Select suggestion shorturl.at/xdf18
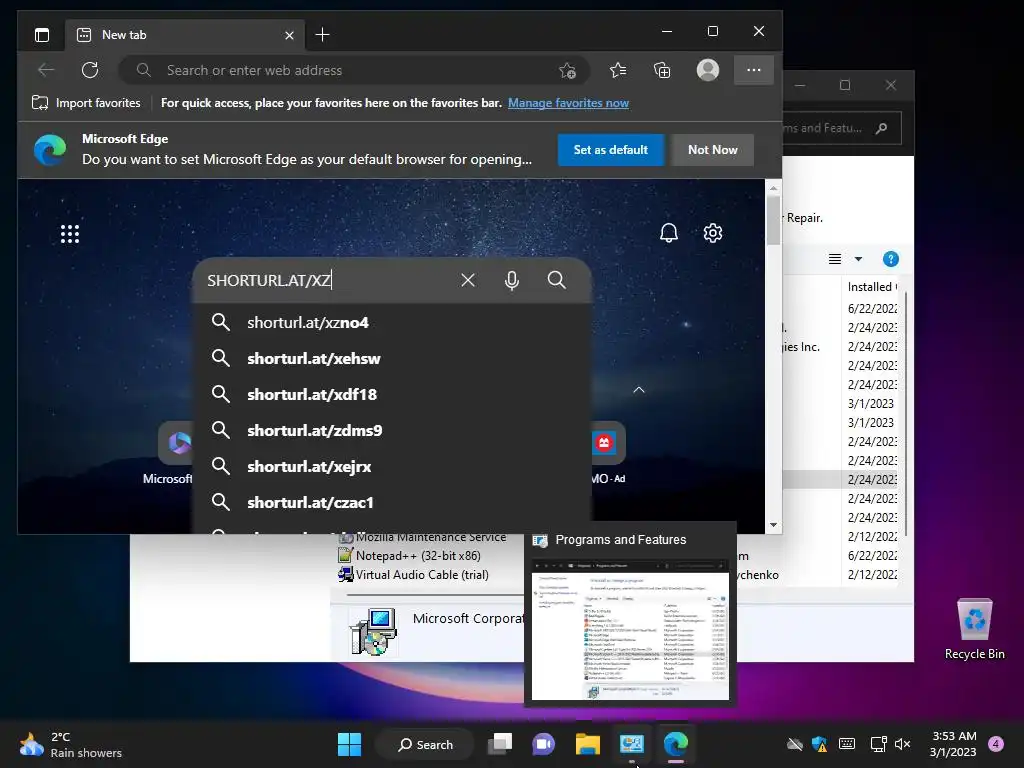1024x768 pixels. coord(392,394)
